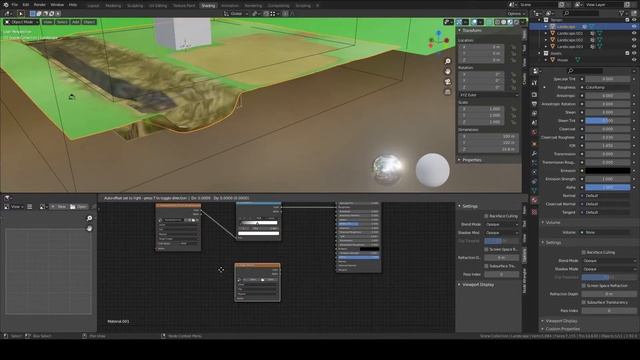640x360 pixels.
Task: Open the Object Data properties tab icon
Action: pyautogui.click(x=534, y=191)
